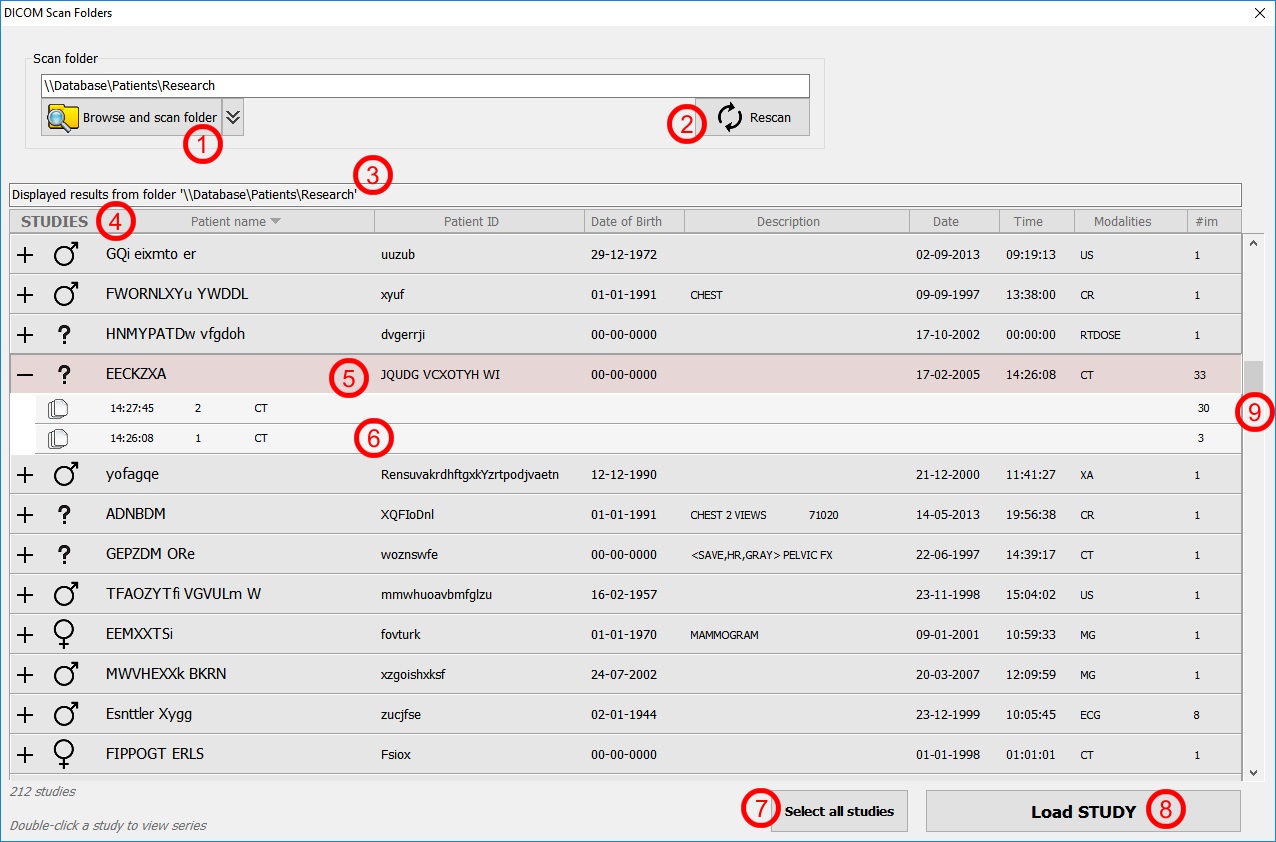Expand the GQi eixmto er study

pyautogui.click(x=26, y=255)
